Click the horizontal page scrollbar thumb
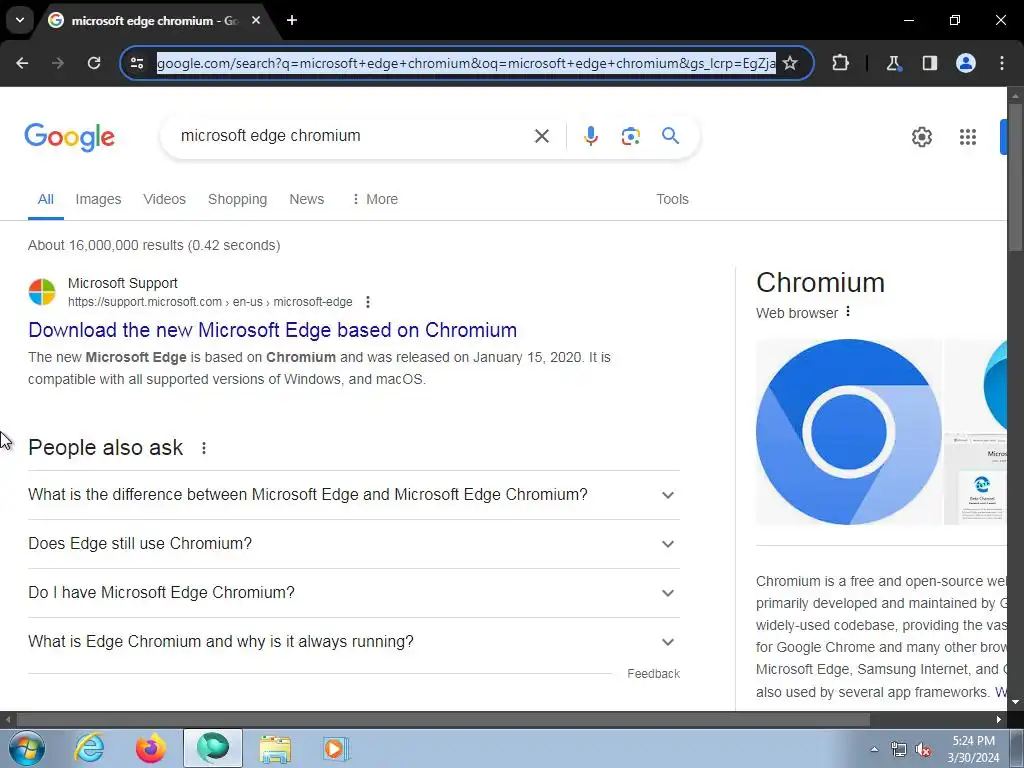Viewport: 1024px width, 768px height. click(443, 720)
